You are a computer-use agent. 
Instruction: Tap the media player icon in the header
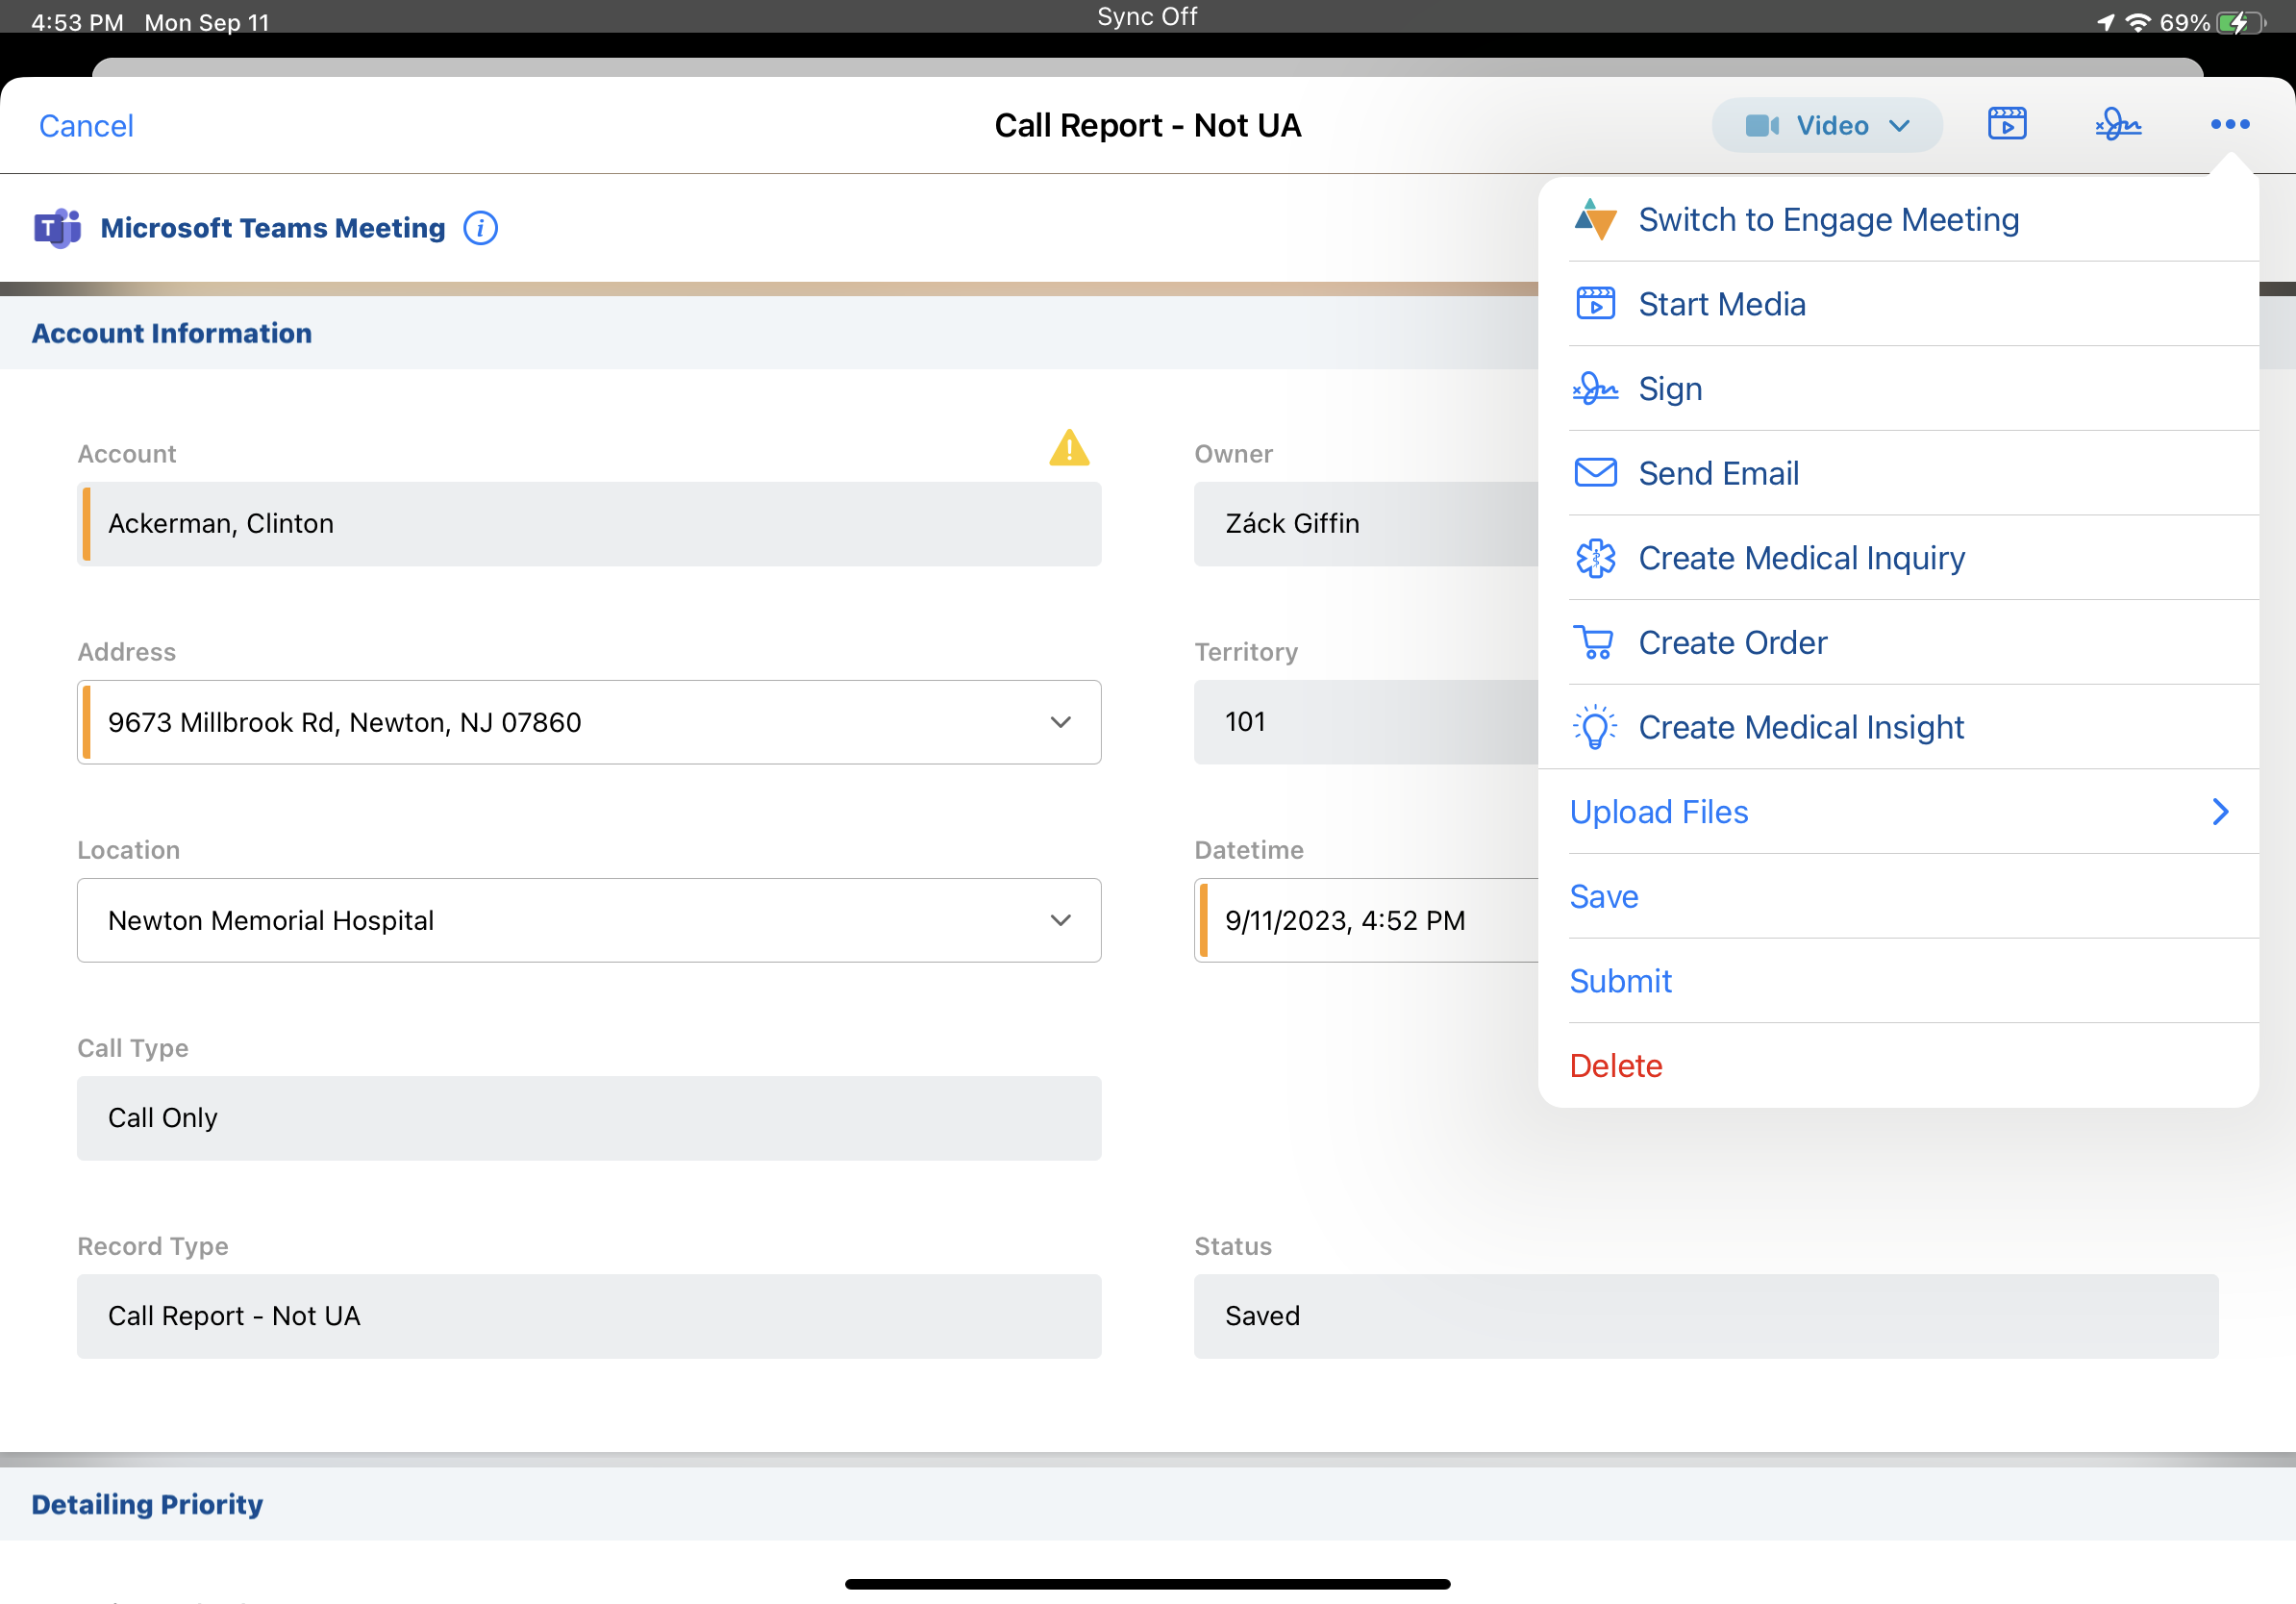[x=2006, y=124]
